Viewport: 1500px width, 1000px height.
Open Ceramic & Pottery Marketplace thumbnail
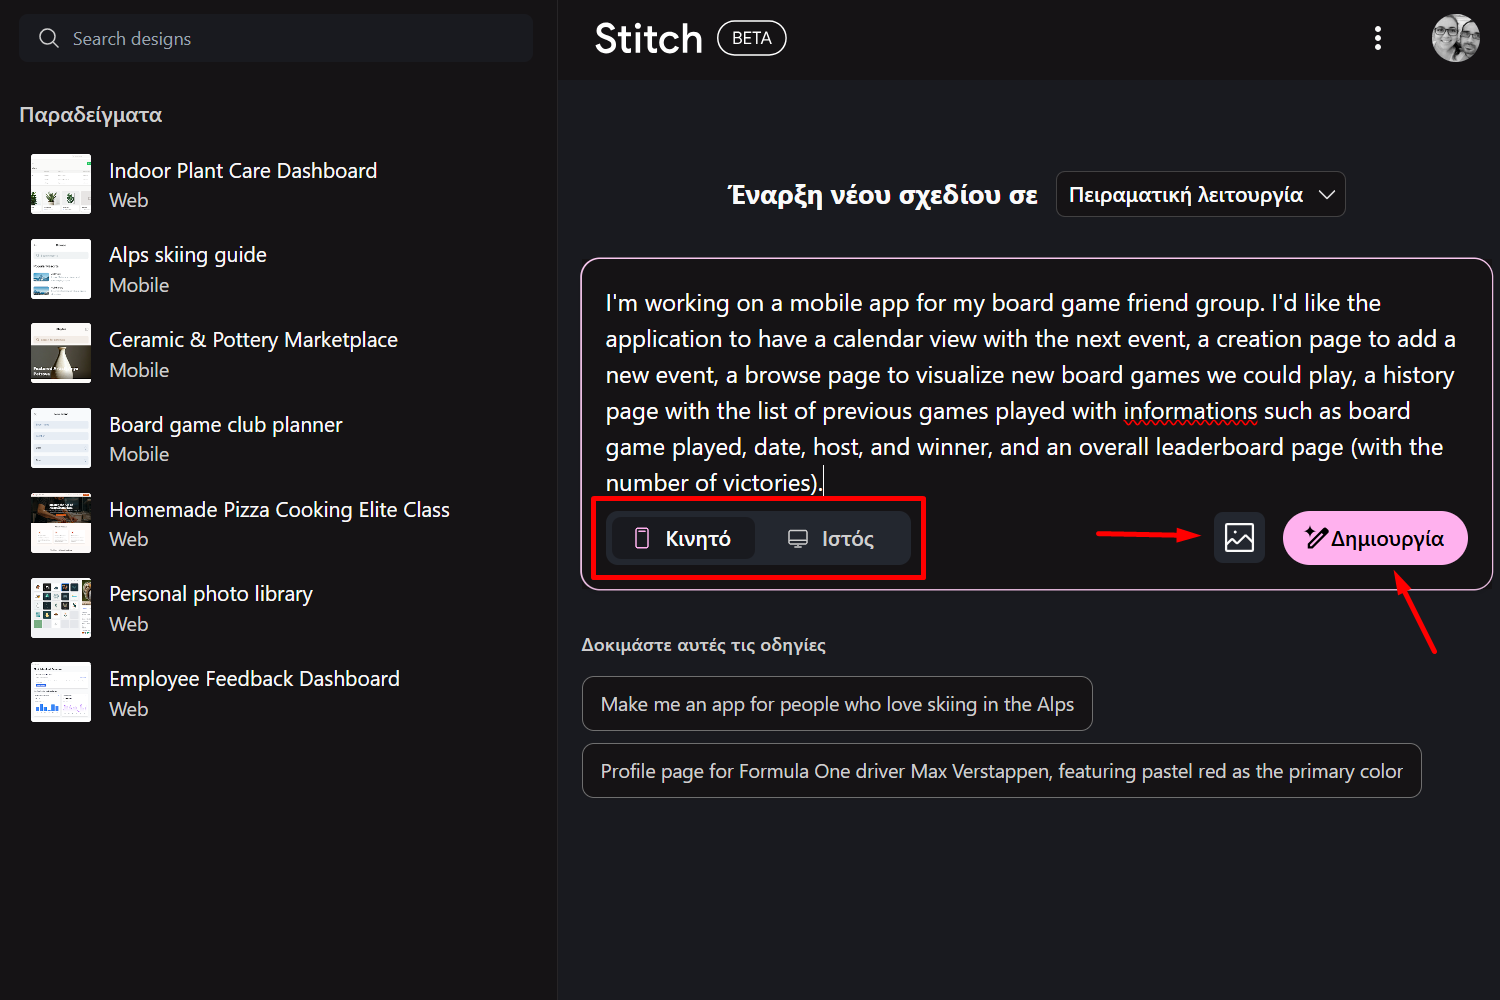tap(61, 353)
